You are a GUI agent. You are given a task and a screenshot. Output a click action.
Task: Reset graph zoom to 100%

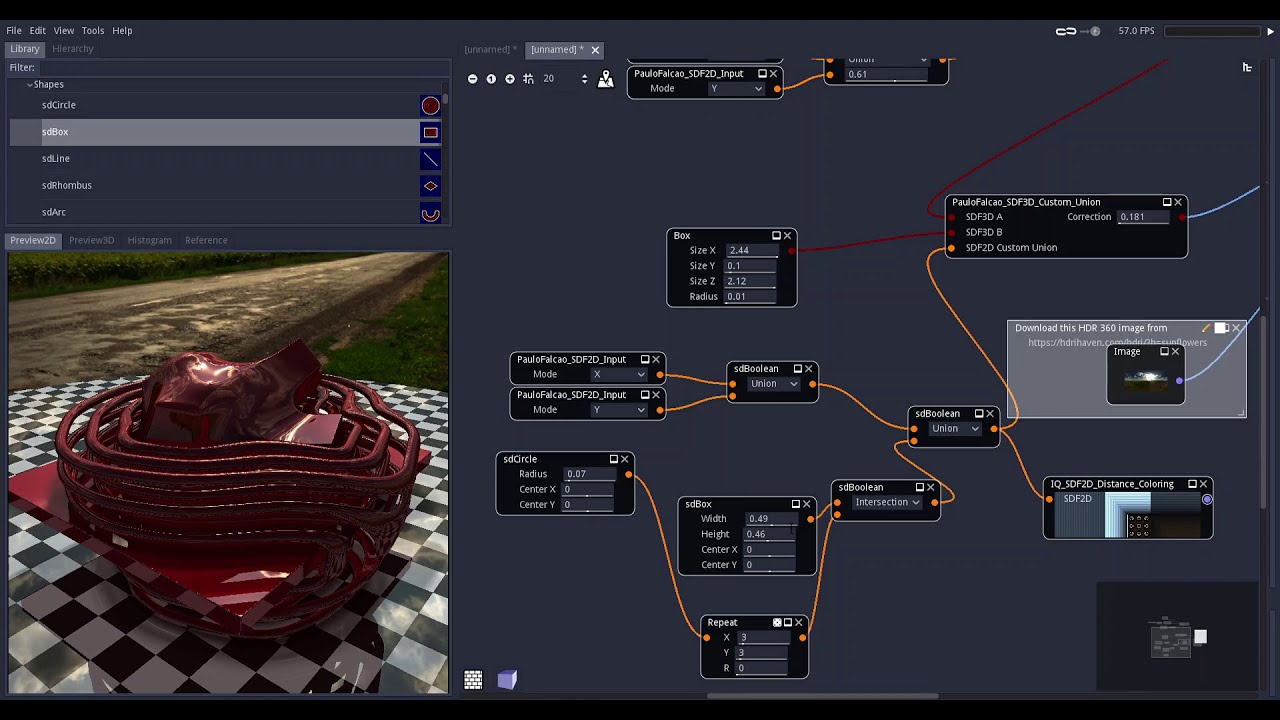tap(491, 79)
